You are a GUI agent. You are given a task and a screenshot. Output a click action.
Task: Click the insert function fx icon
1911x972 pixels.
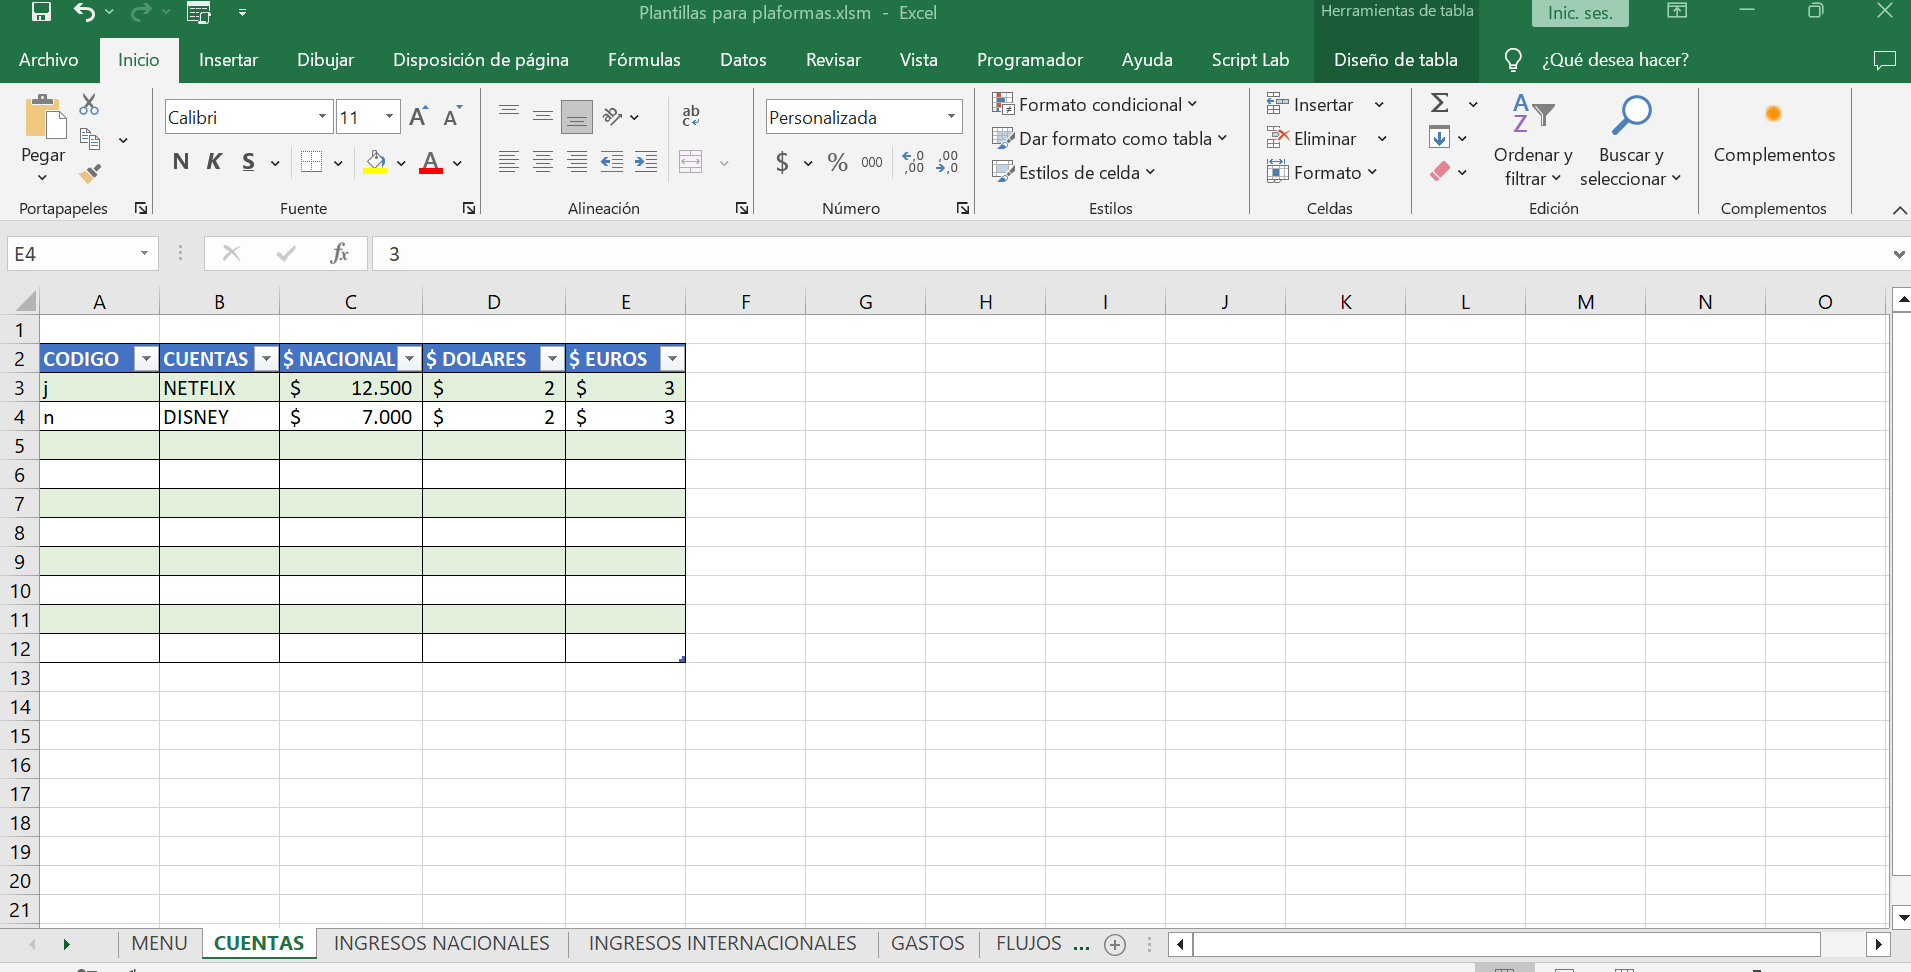coord(339,253)
